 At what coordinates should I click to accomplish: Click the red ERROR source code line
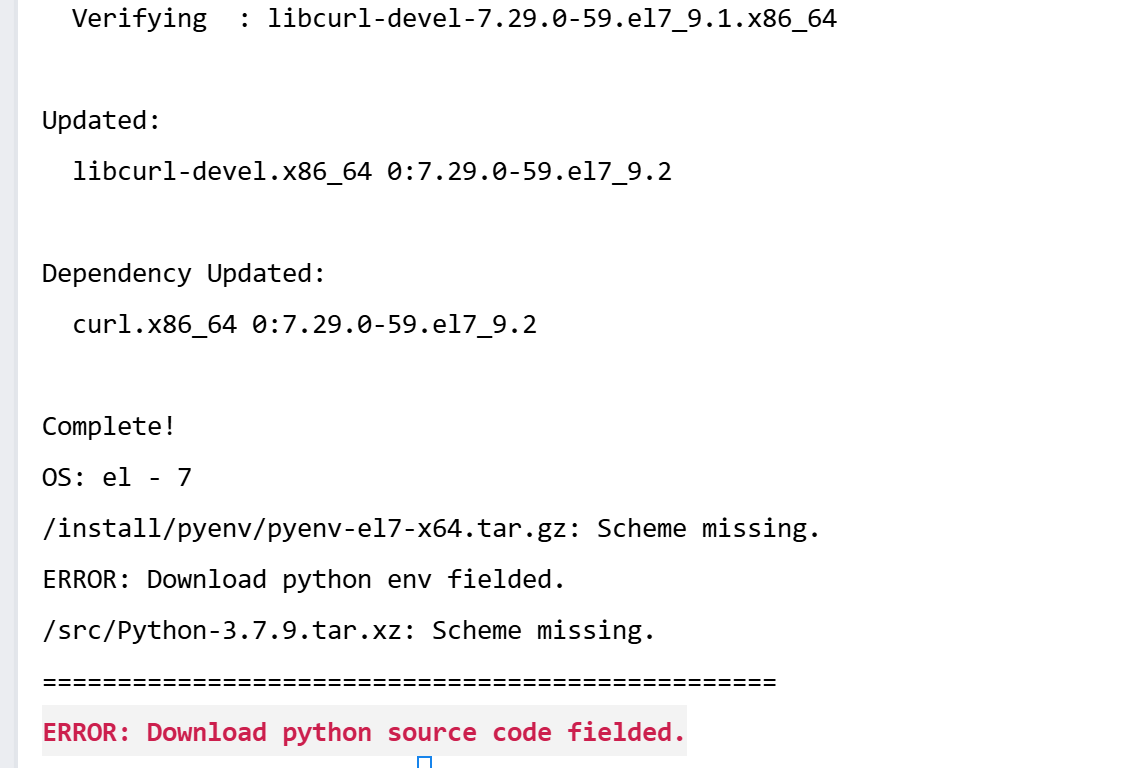point(364,732)
